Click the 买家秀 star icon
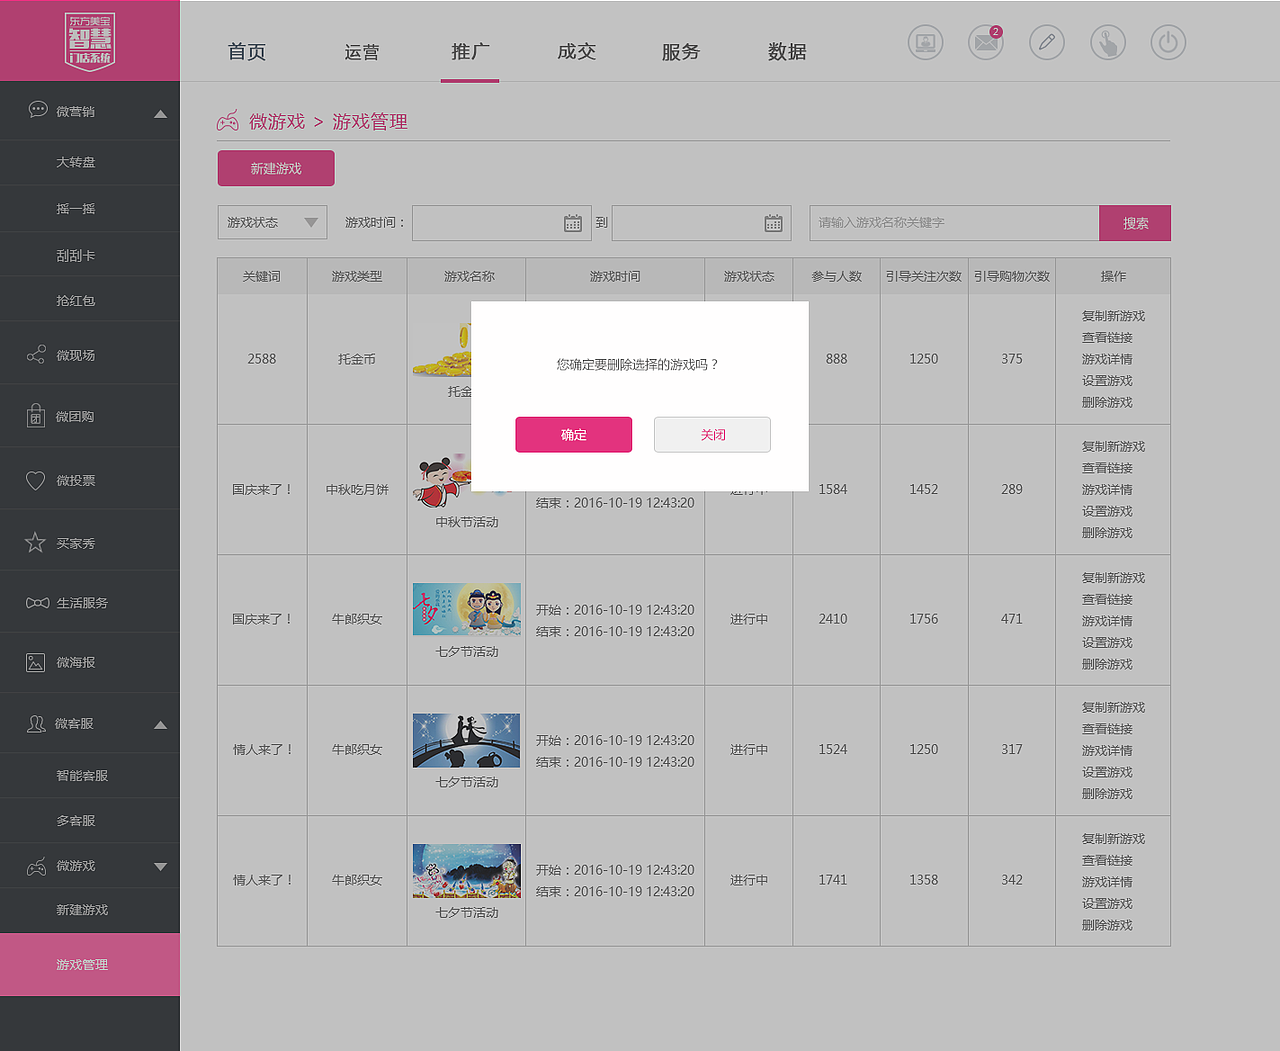The image size is (1280, 1051). pyautogui.click(x=35, y=542)
